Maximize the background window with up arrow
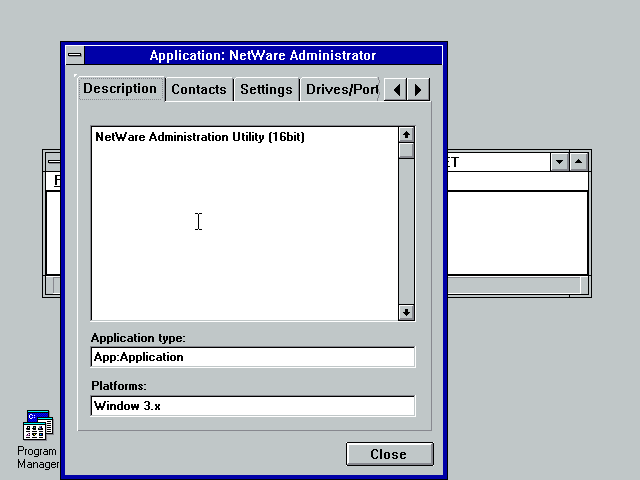The height and width of the screenshot is (480, 640). pyautogui.click(x=578, y=162)
